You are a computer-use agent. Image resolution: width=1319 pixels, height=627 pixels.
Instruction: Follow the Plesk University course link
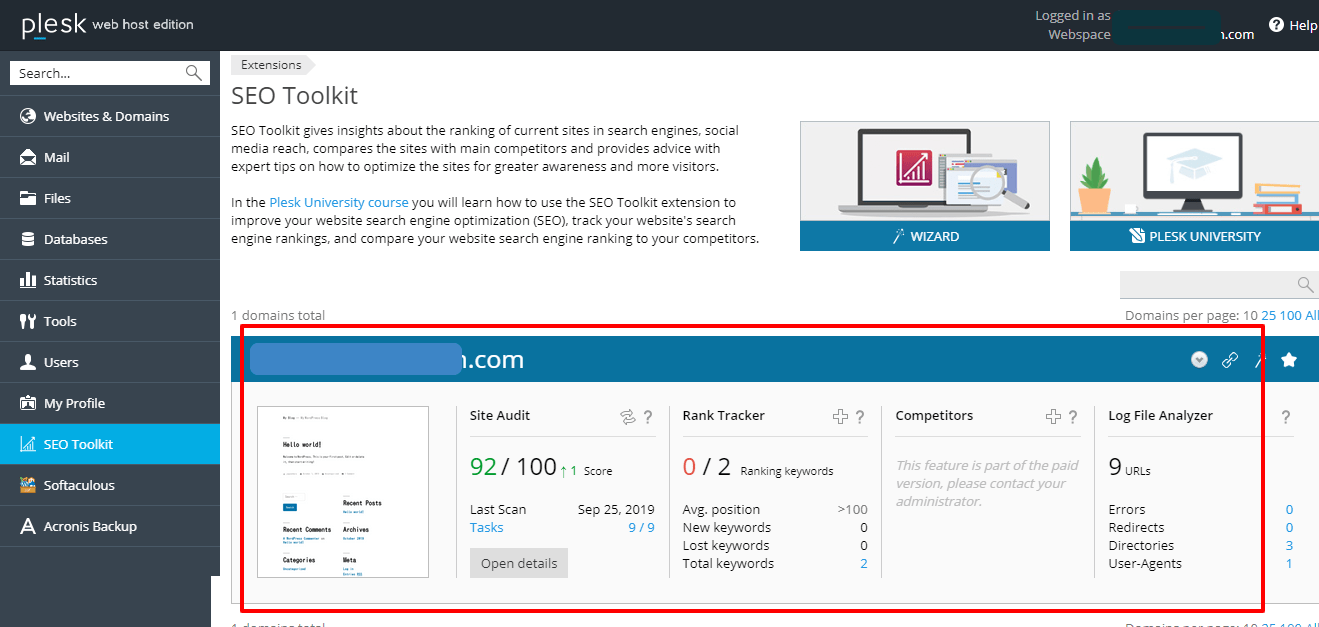(x=339, y=202)
